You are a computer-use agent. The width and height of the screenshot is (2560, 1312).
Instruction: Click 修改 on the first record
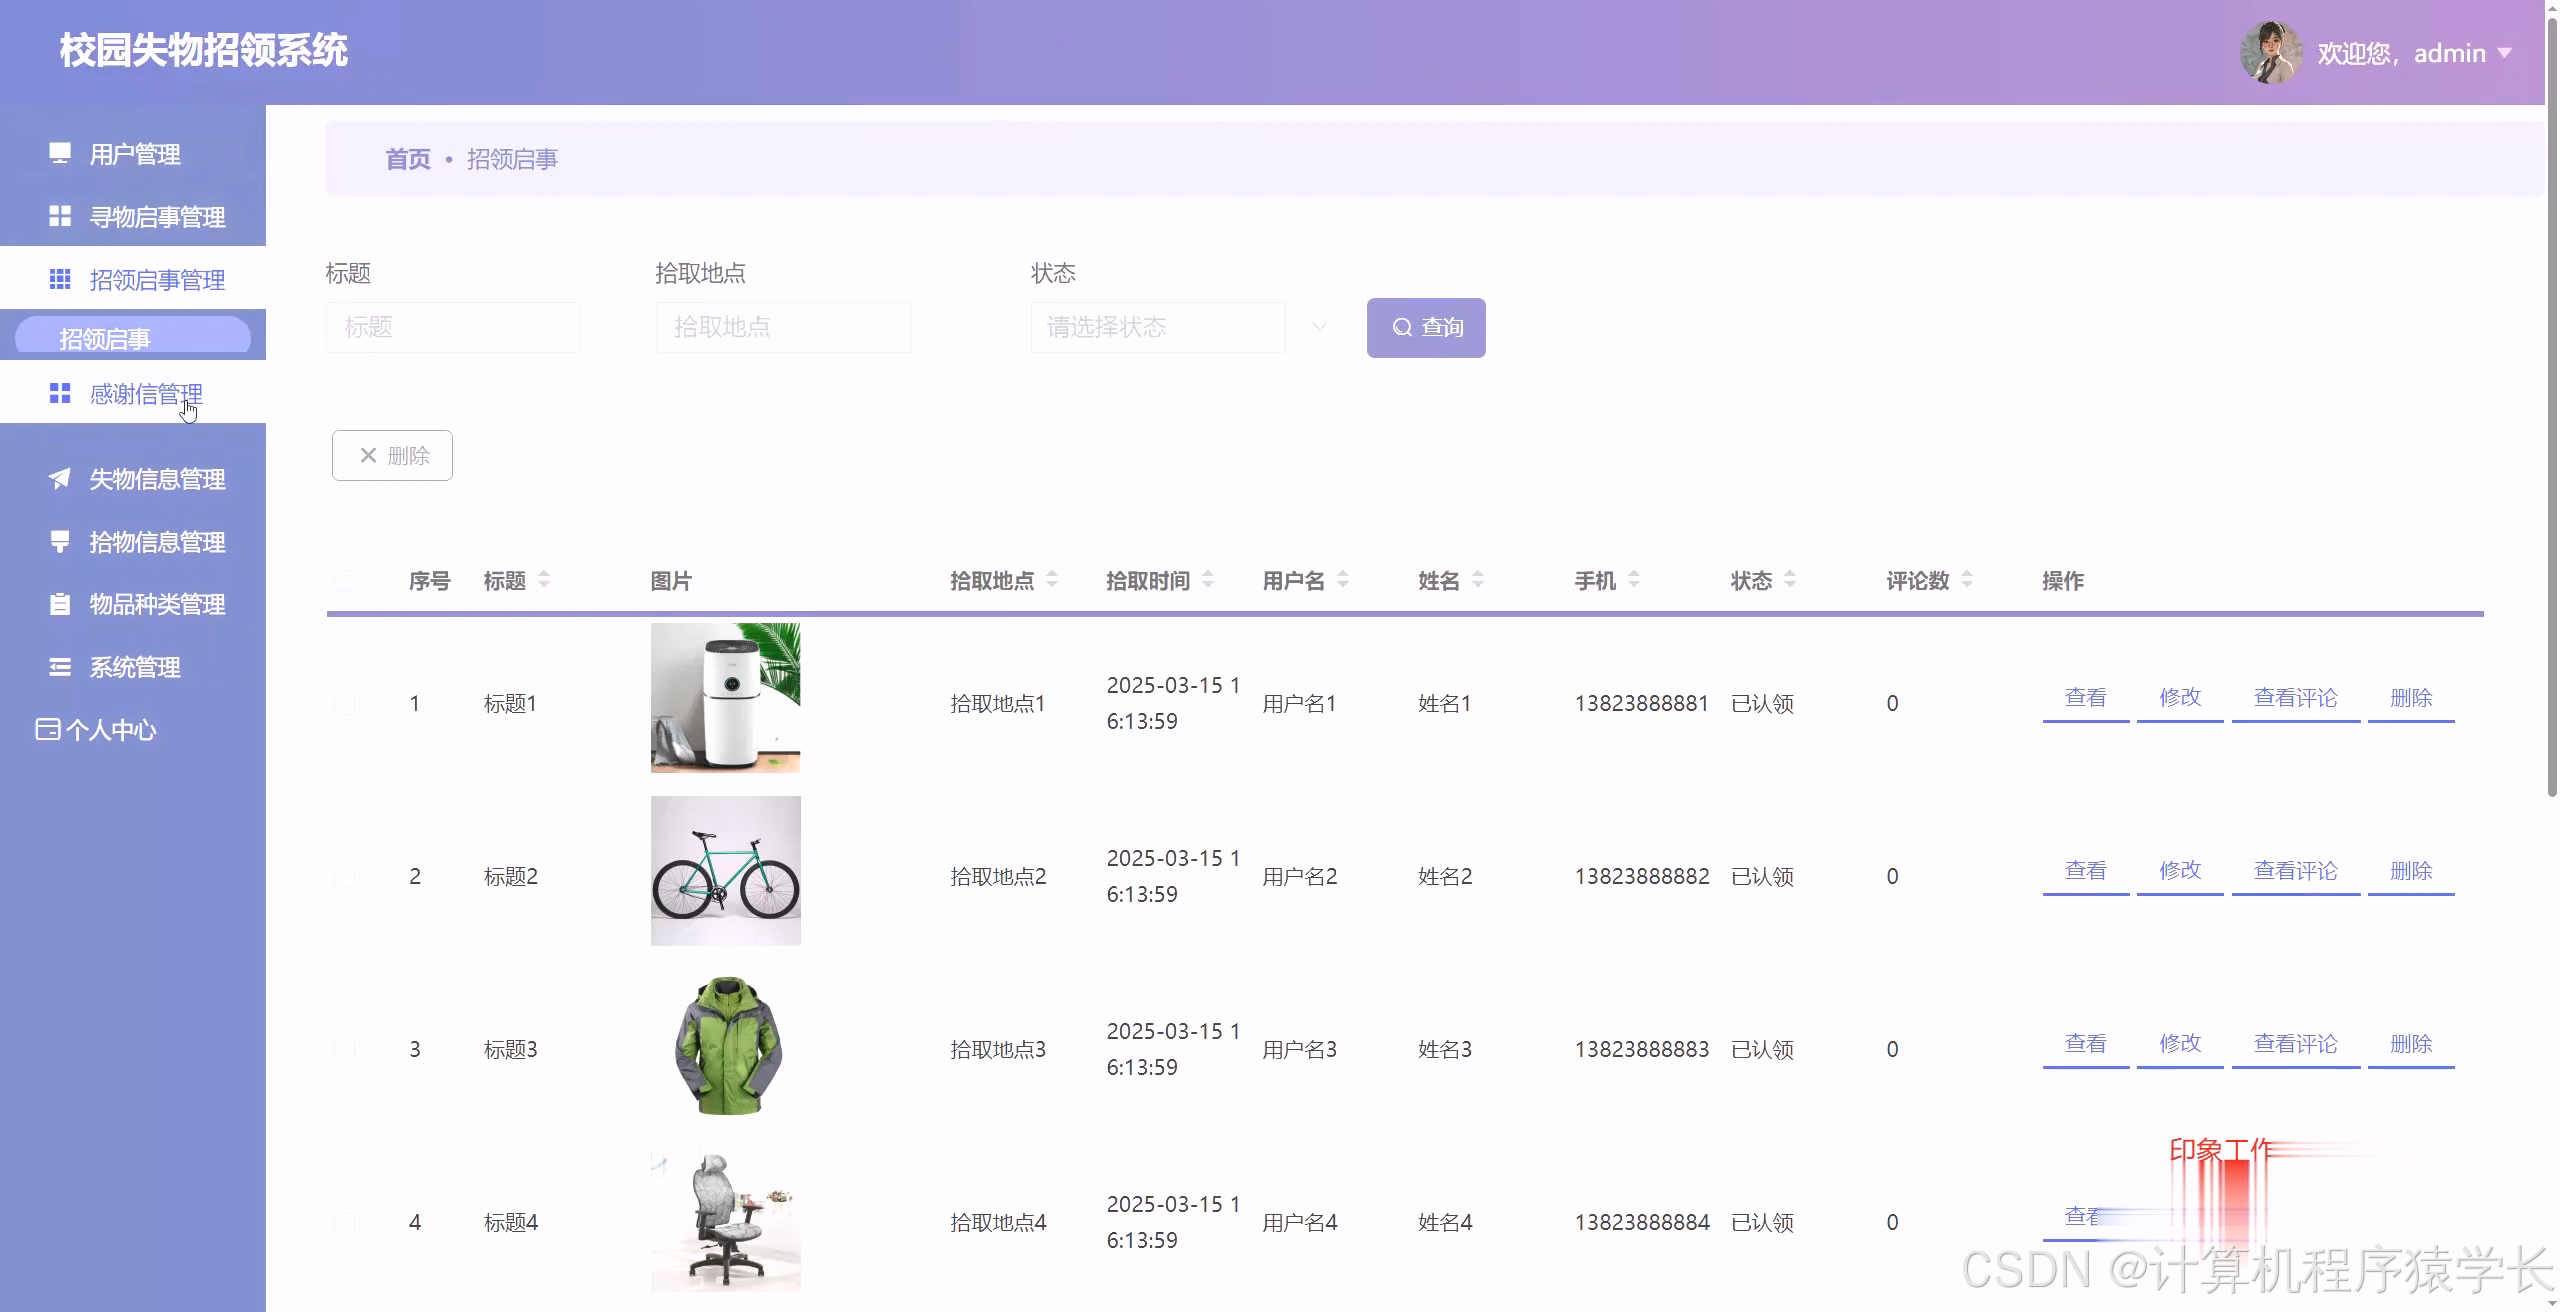[x=2180, y=697]
